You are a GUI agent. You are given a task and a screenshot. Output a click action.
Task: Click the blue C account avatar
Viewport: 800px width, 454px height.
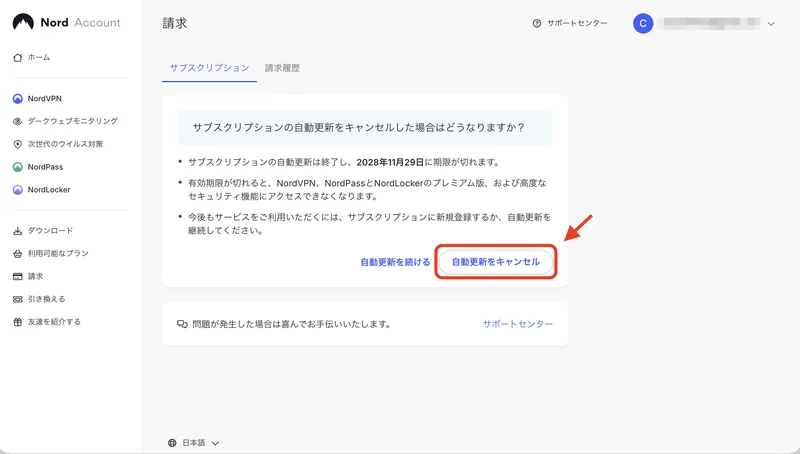pyautogui.click(x=643, y=23)
